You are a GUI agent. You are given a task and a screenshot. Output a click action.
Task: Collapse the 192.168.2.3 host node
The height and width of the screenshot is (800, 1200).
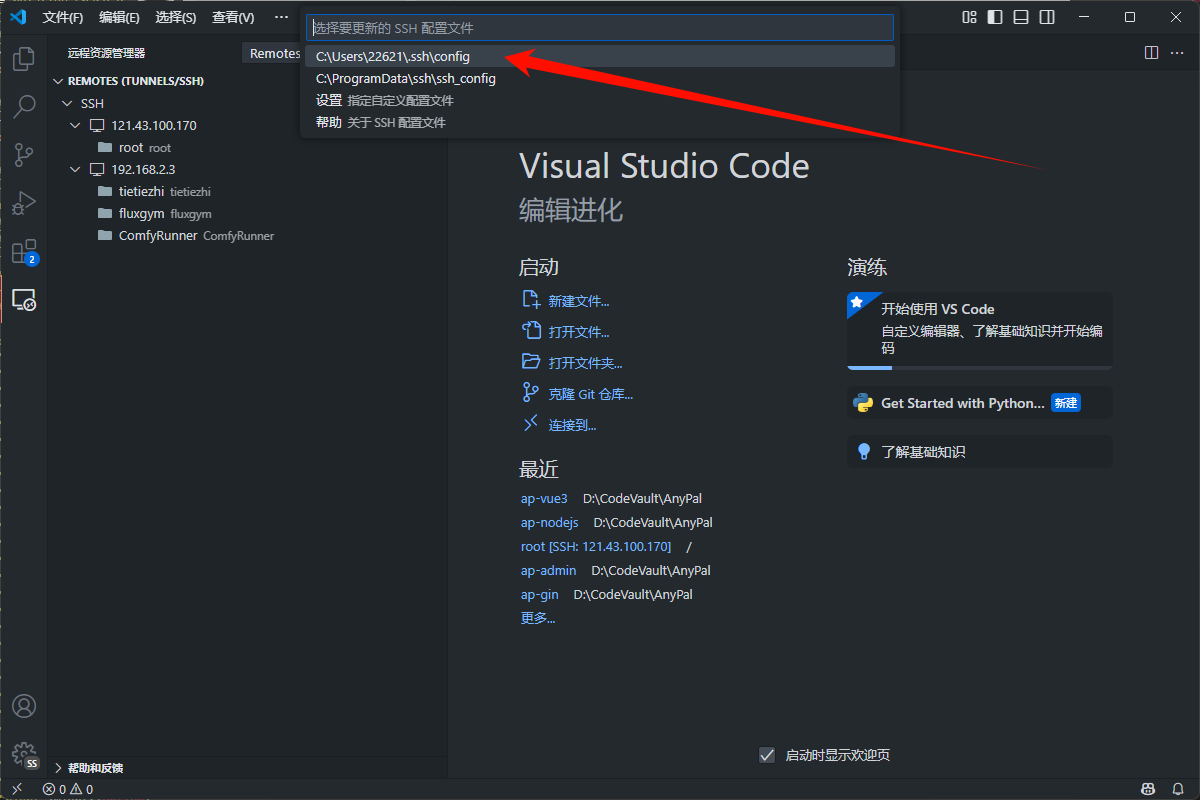click(75, 169)
